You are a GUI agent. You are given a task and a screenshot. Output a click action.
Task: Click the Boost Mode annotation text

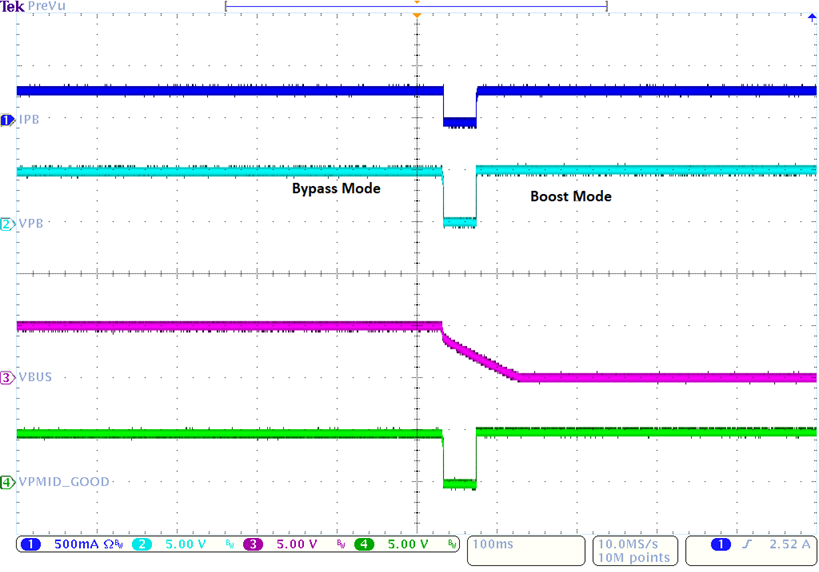pyautogui.click(x=570, y=196)
